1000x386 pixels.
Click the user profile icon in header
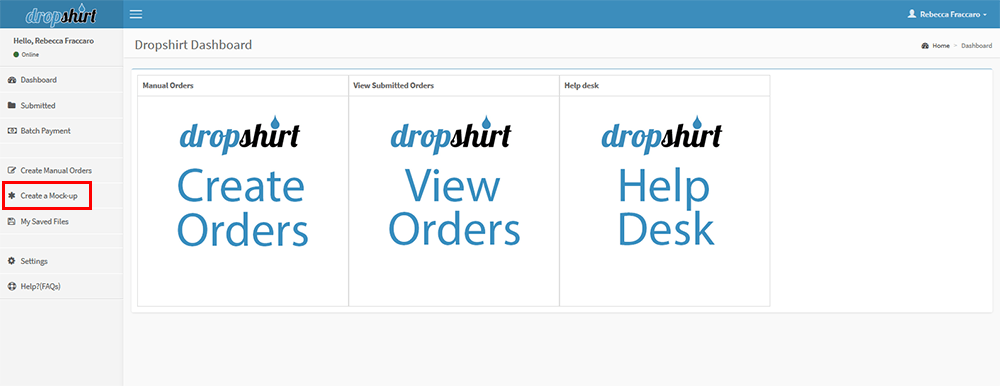point(911,13)
